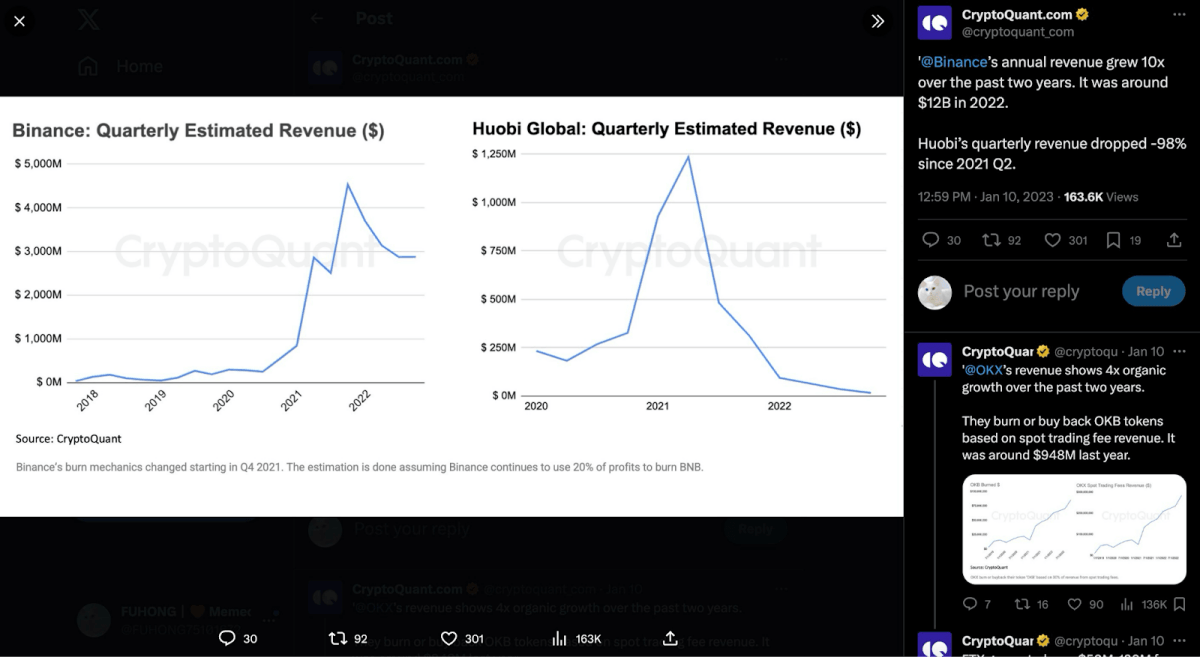The image size is (1200, 657).
Task: Open more options on the last tweet in the sidebar
Action: (x=1179, y=641)
